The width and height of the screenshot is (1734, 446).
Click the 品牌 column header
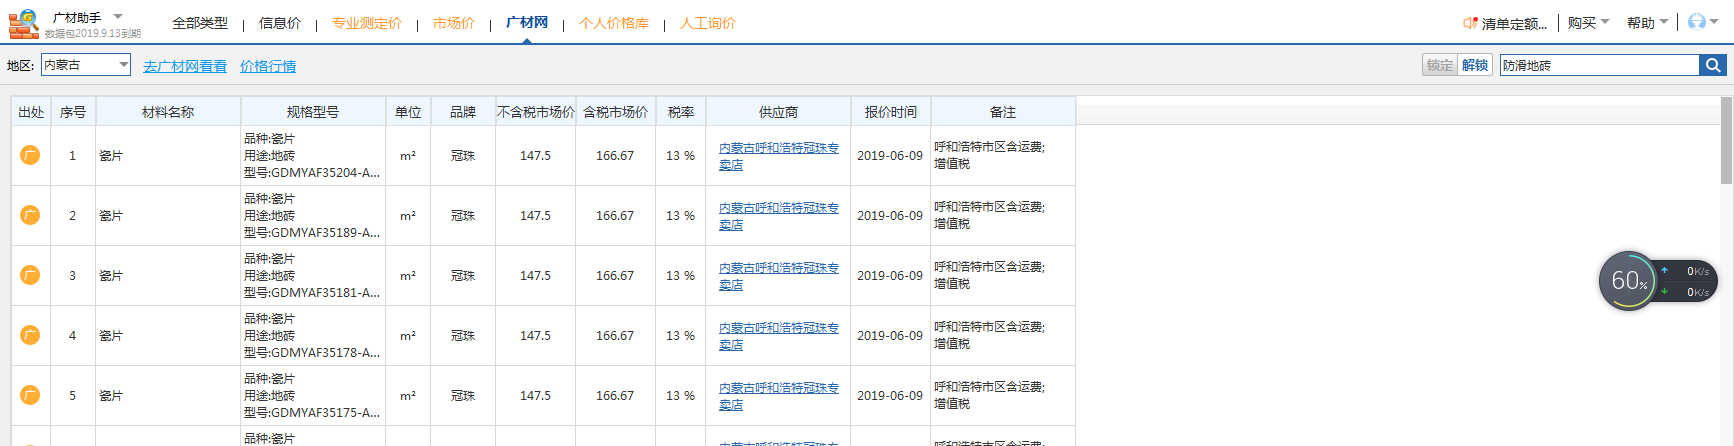463,111
